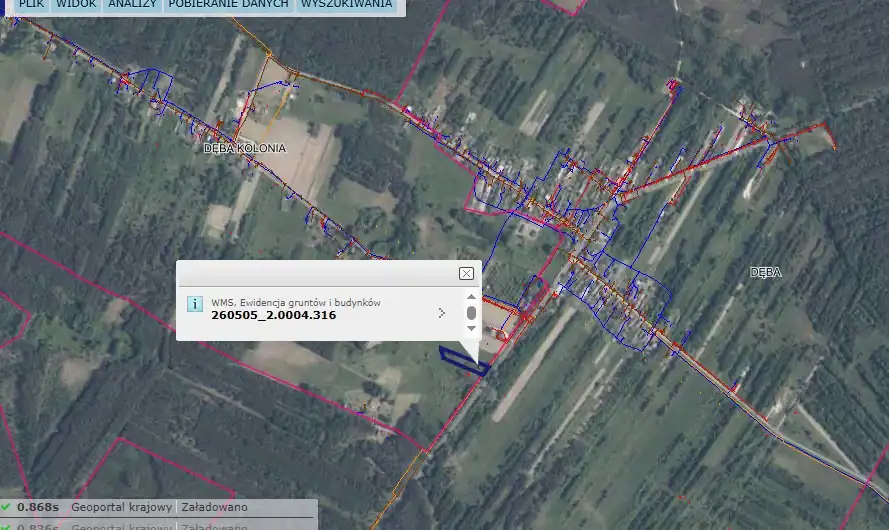
Task: Close the parcel info popup
Action: [x=466, y=273]
